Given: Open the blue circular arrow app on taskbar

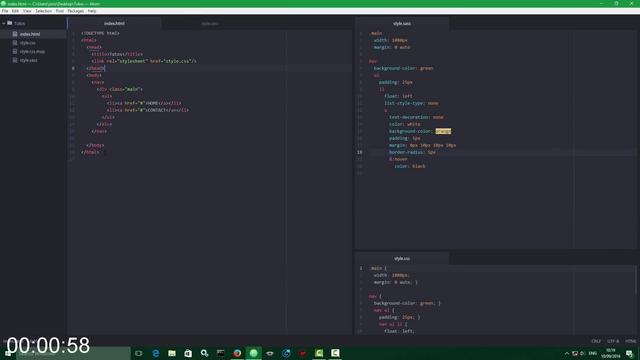Looking at the screenshot, I should 286,353.
